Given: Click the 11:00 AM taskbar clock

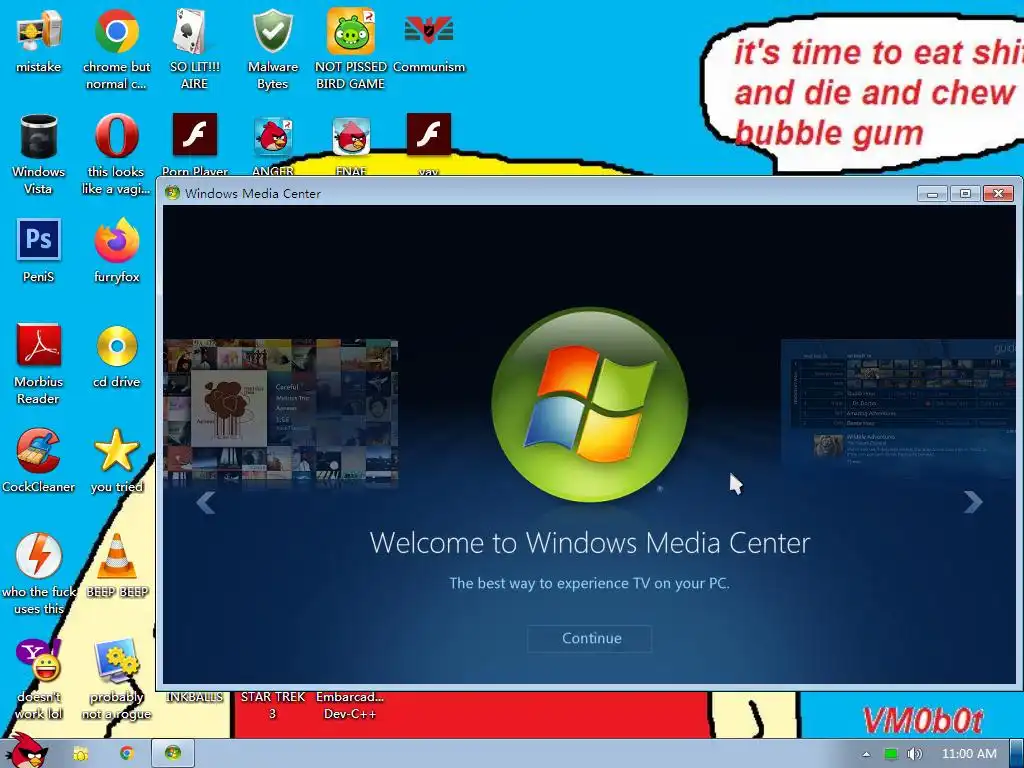Looking at the screenshot, I should [x=969, y=754].
